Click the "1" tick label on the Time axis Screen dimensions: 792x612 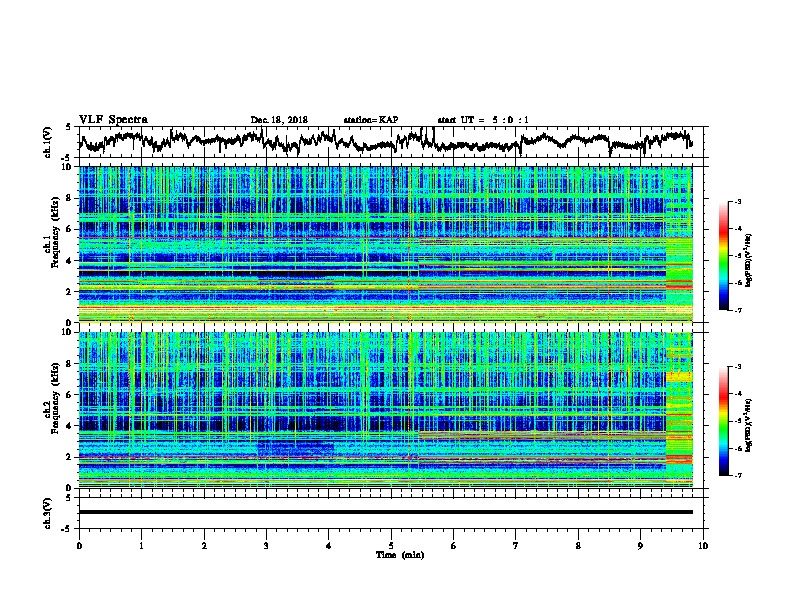(x=141, y=546)
